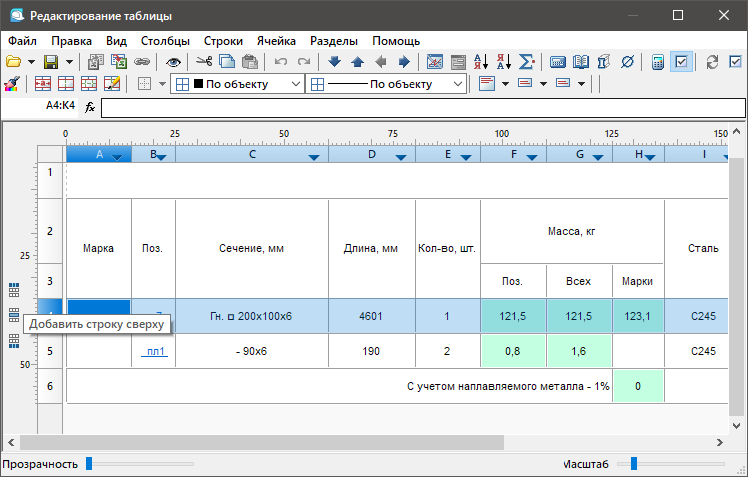Screen dimensions: 748x477
Task: Click the 'пл1' link in row 5
Action: coord(155,352)
